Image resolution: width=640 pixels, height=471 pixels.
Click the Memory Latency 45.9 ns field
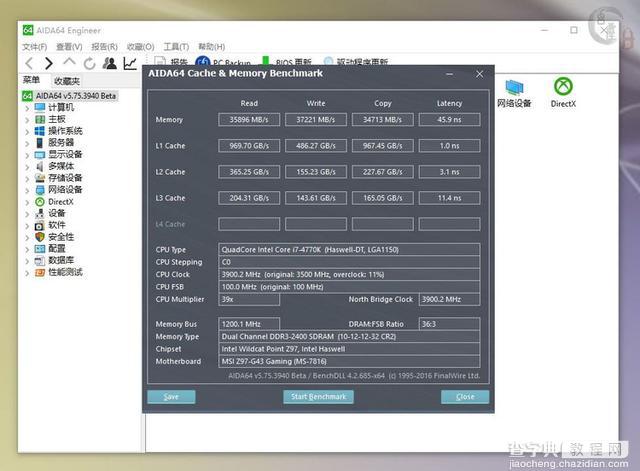point(449,120)
